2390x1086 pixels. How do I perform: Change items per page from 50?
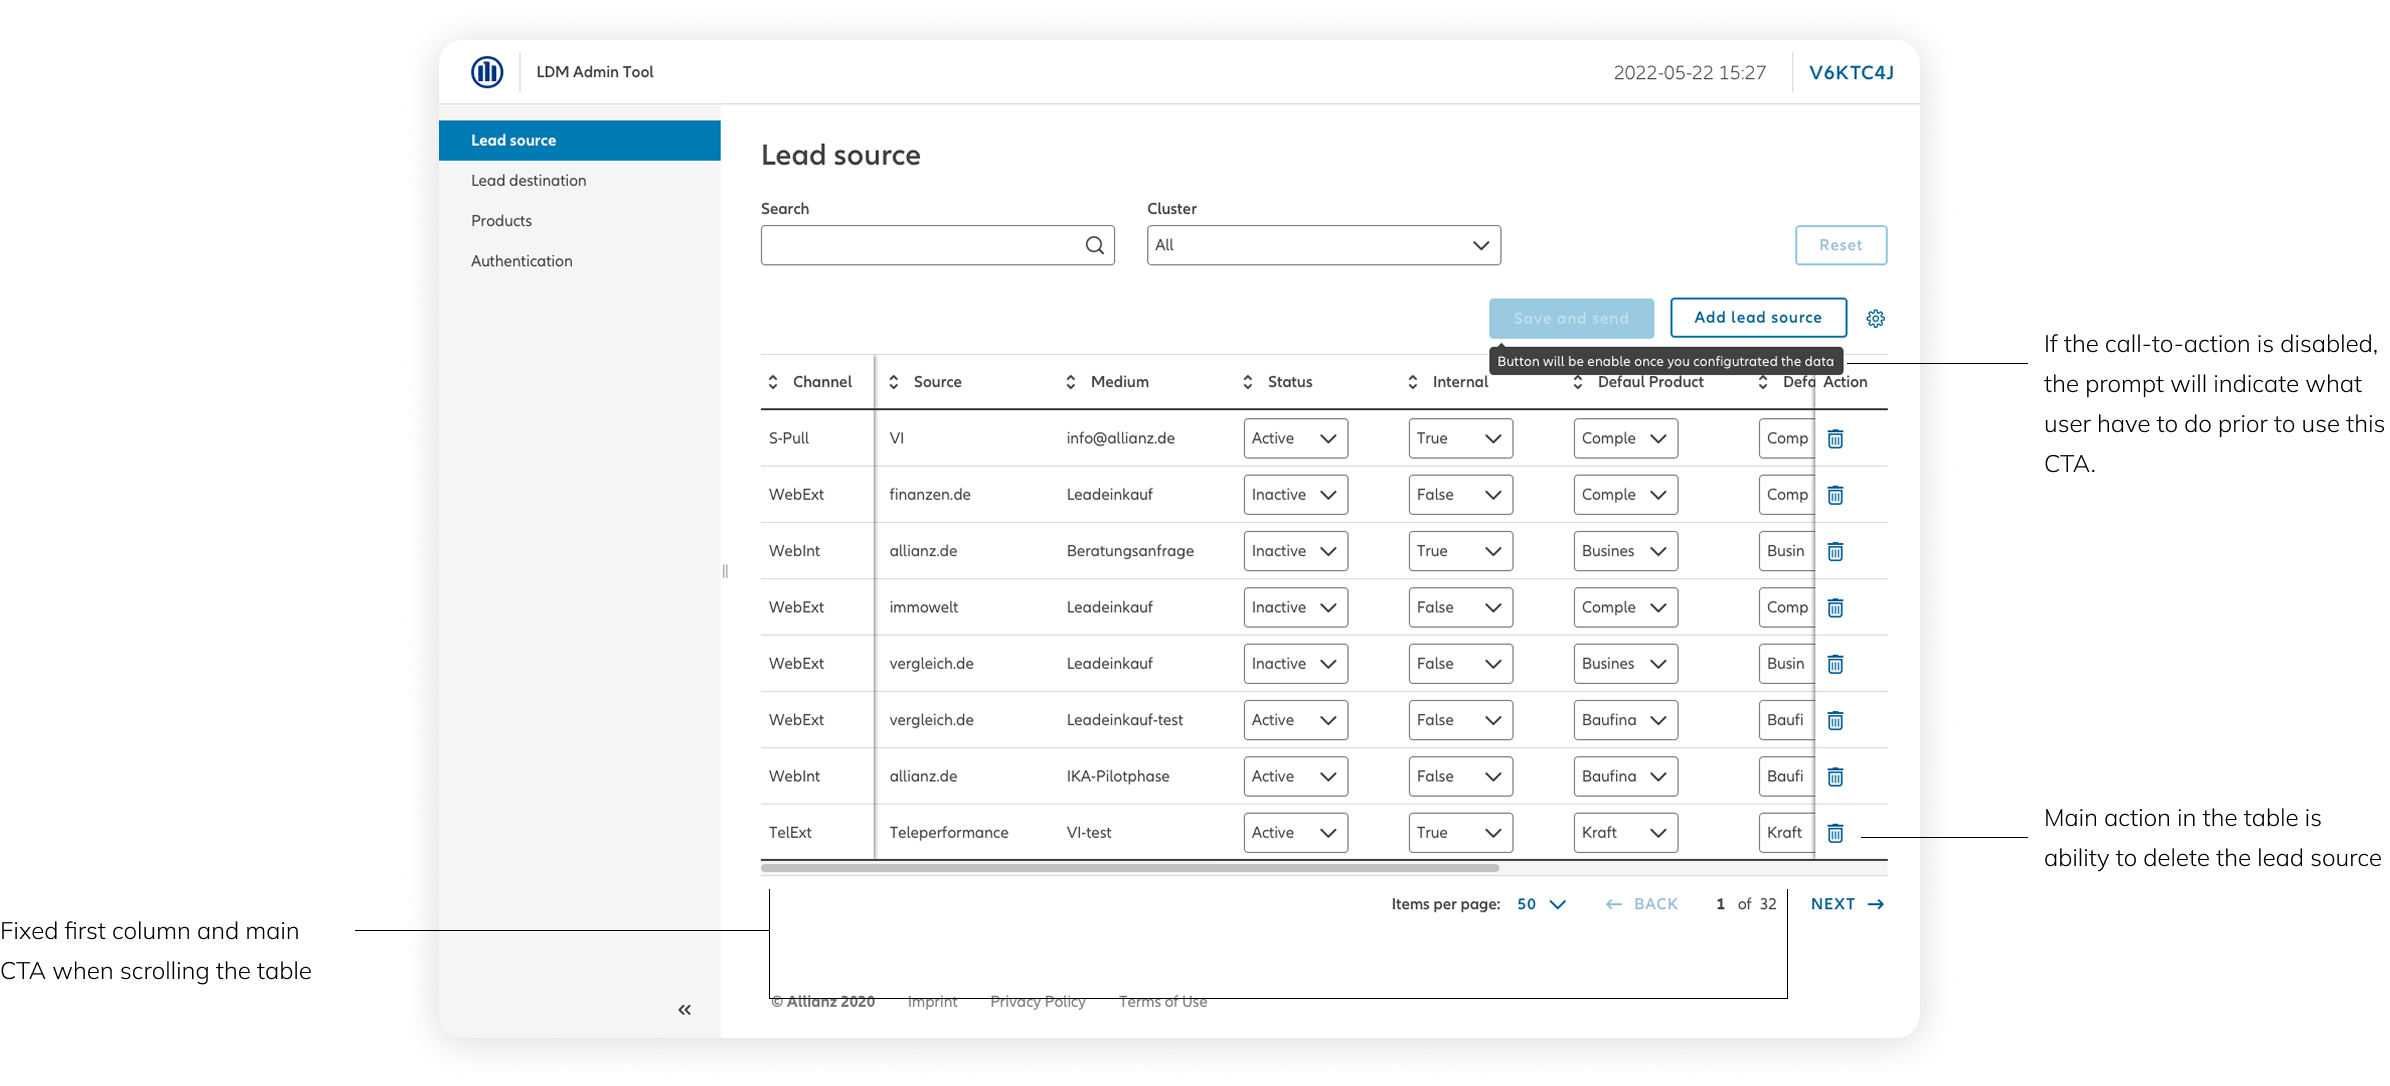tap(1541, 904)
